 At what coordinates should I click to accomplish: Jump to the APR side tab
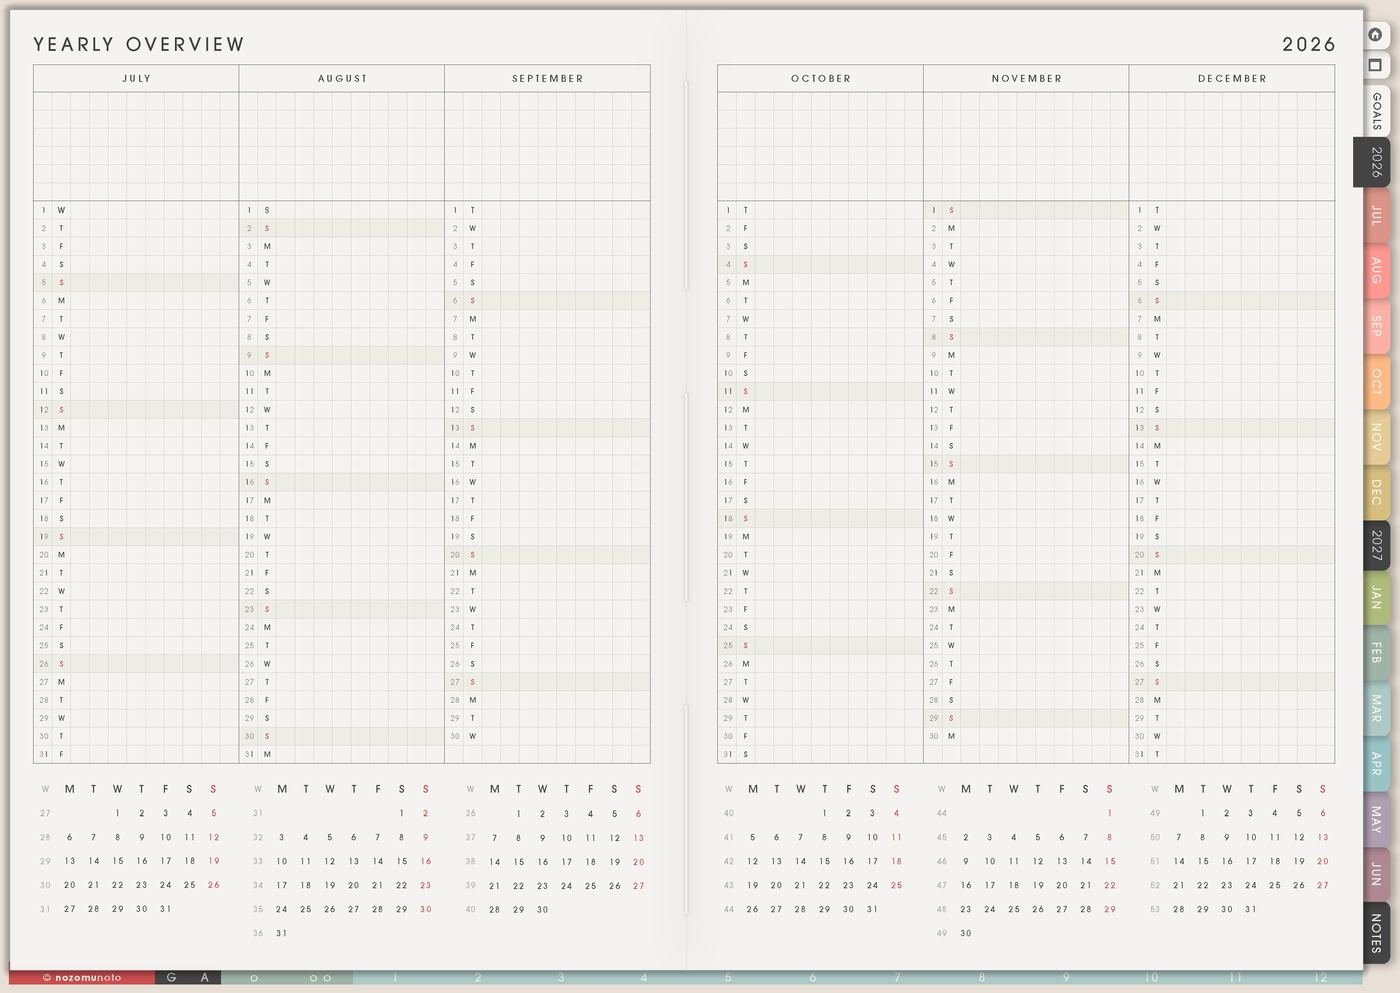1377,765
